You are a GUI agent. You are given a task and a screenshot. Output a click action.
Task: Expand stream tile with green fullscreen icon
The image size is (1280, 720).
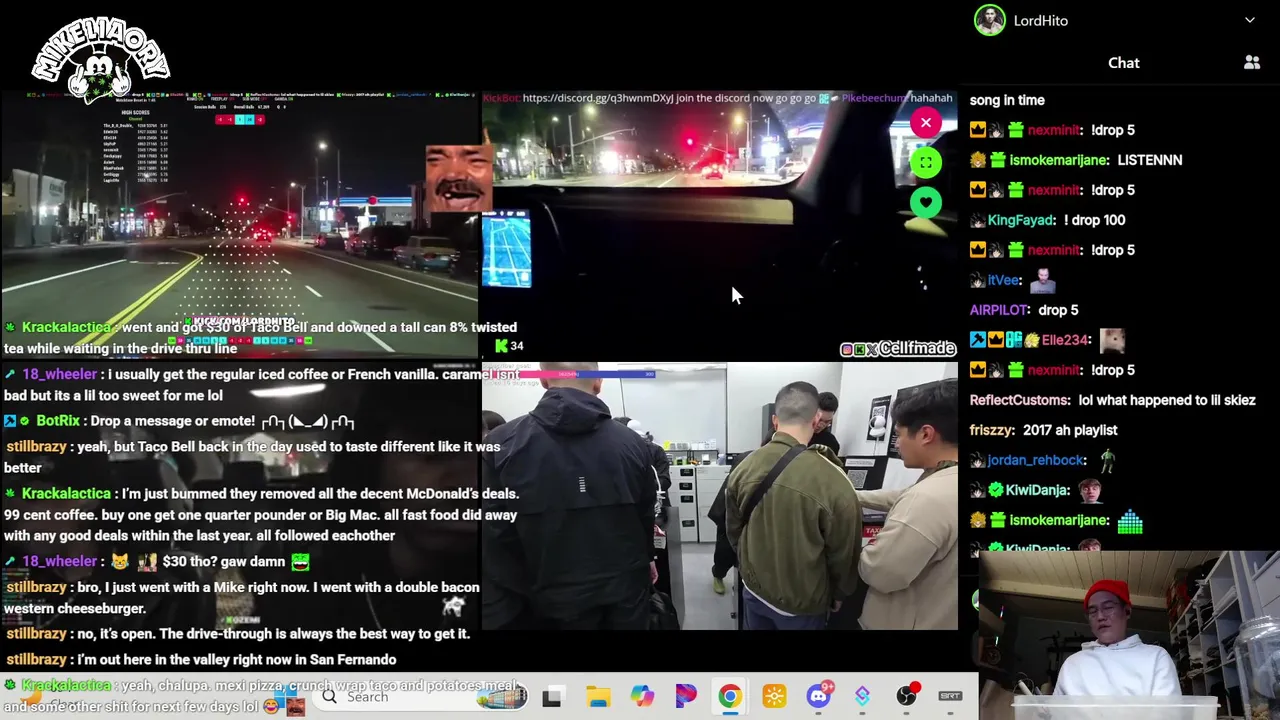926,162
